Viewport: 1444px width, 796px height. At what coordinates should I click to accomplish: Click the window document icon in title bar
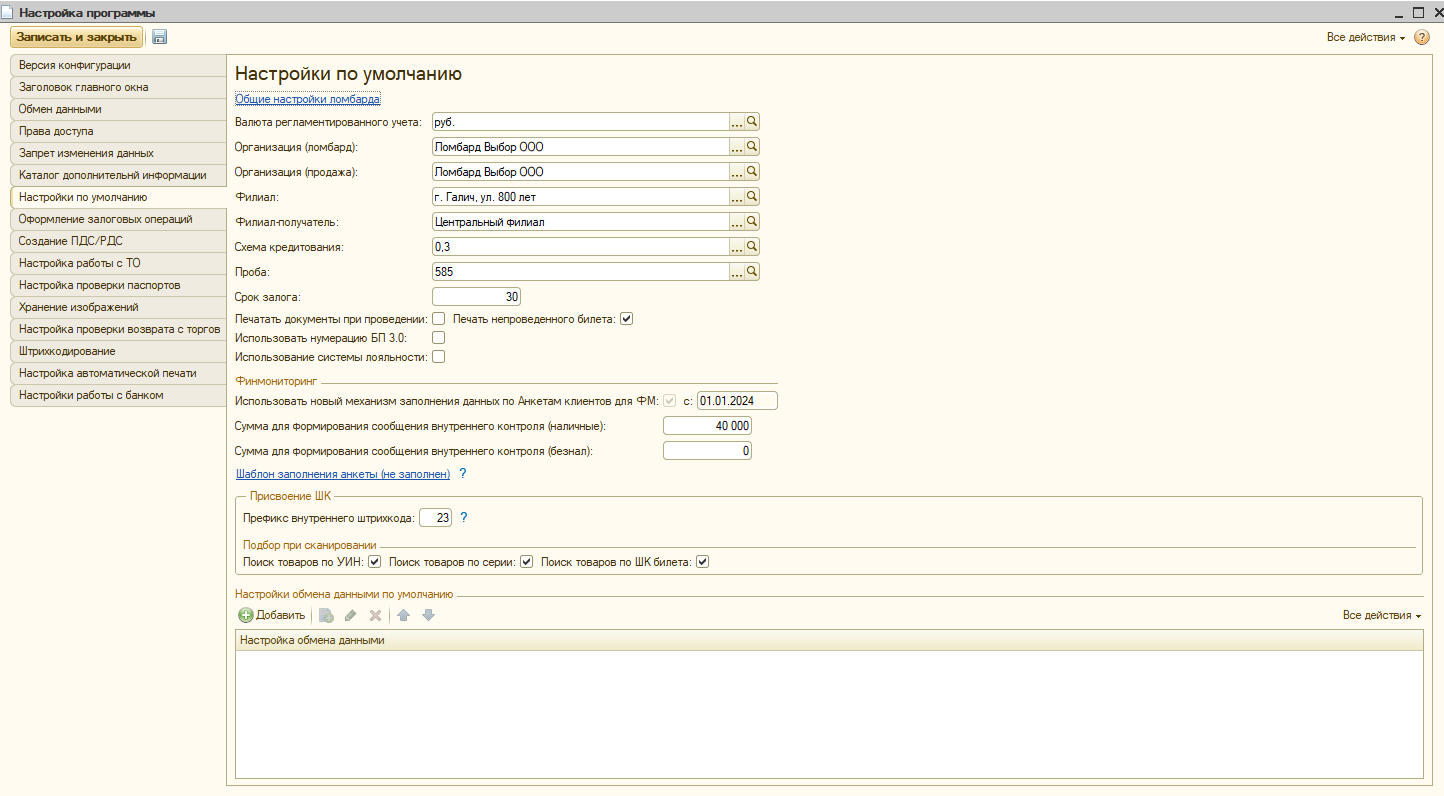click(8, 12)
